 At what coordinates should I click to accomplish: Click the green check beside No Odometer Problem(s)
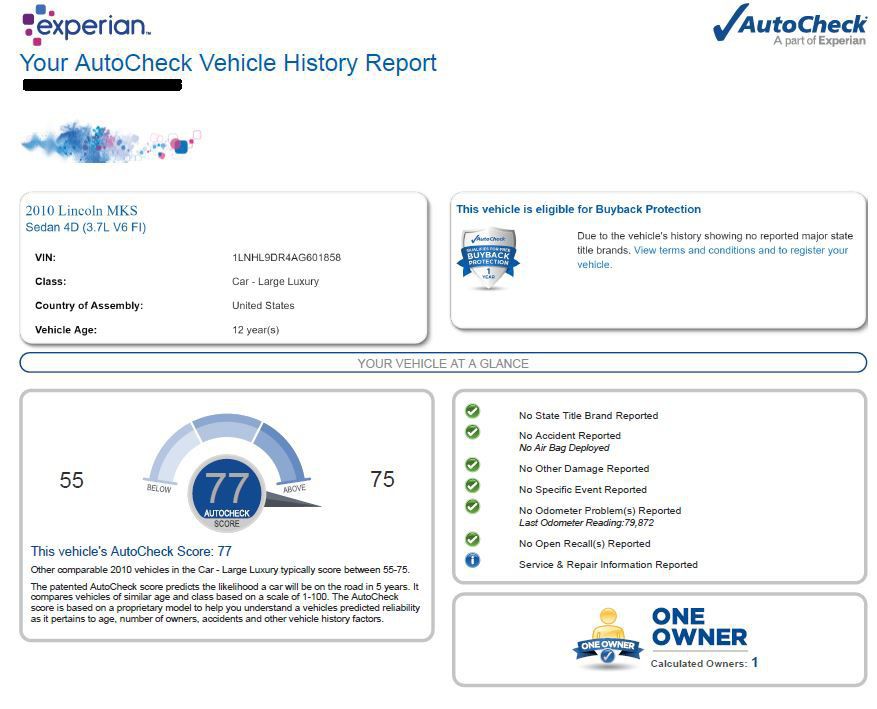click(472, 507)
